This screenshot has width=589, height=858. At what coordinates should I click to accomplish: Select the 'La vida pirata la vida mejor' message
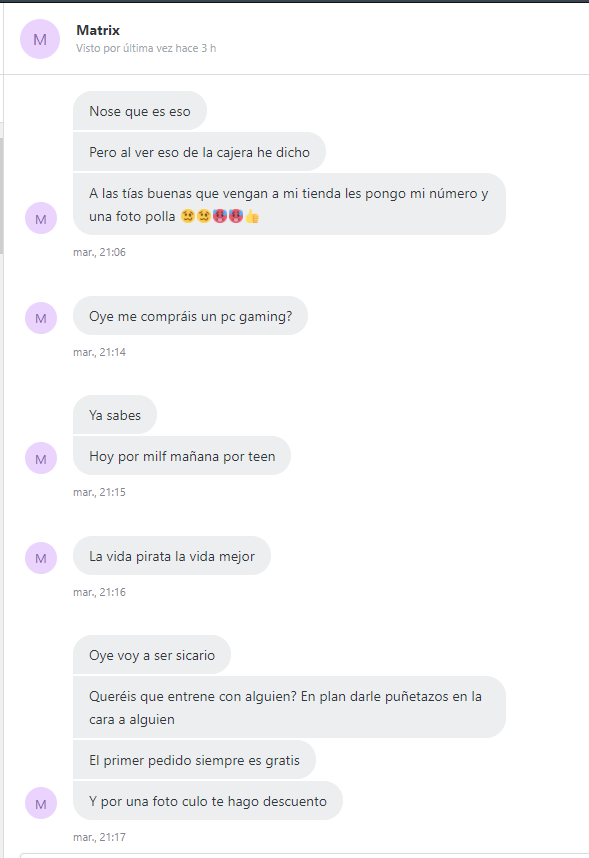click(x=172, y=555)
